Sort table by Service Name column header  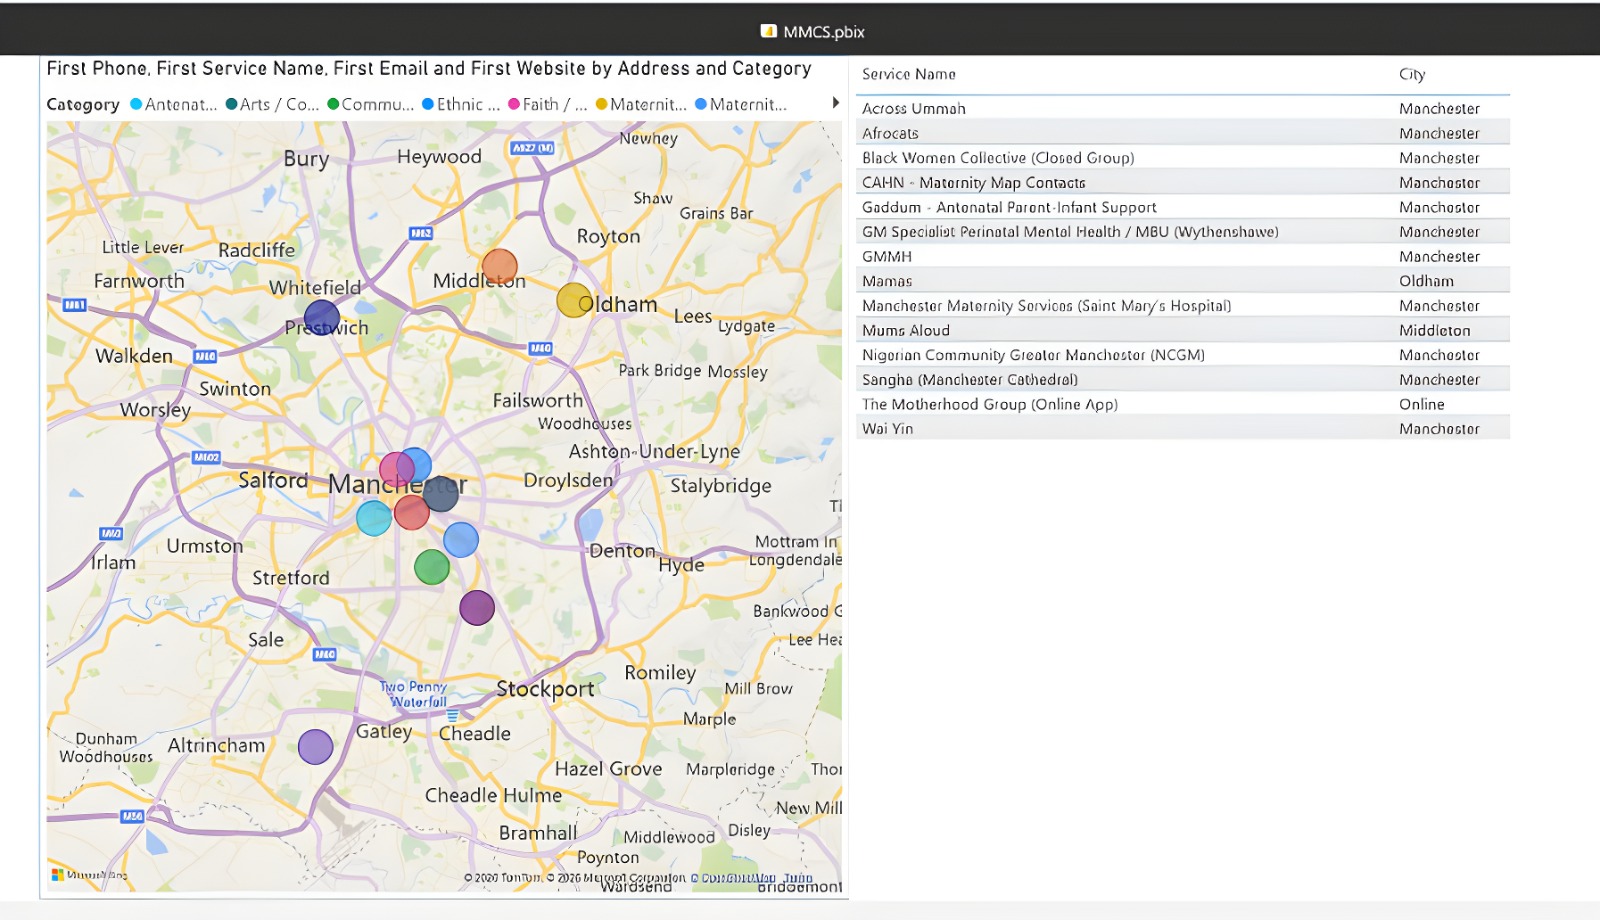[x=909, y=74]
